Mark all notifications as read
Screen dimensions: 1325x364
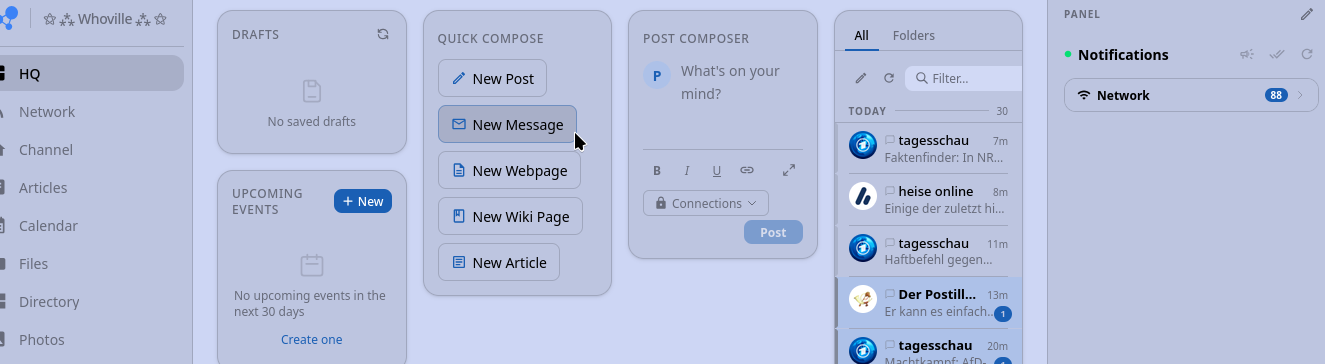[x=1276, y=55]
